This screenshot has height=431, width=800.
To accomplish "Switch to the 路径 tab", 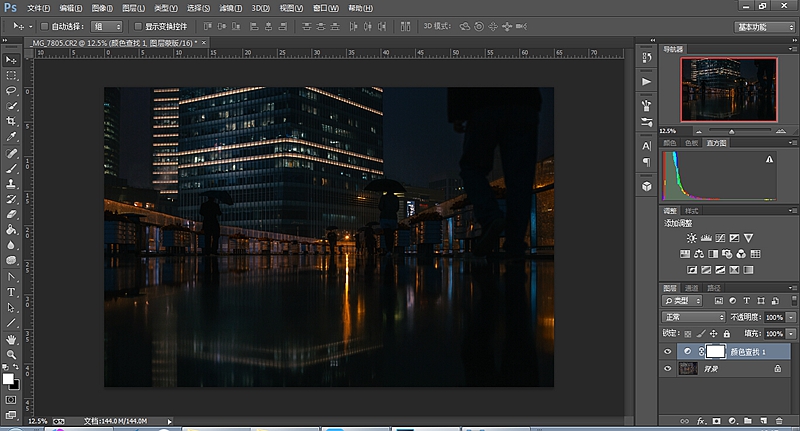I will click(x=714, y=288).
